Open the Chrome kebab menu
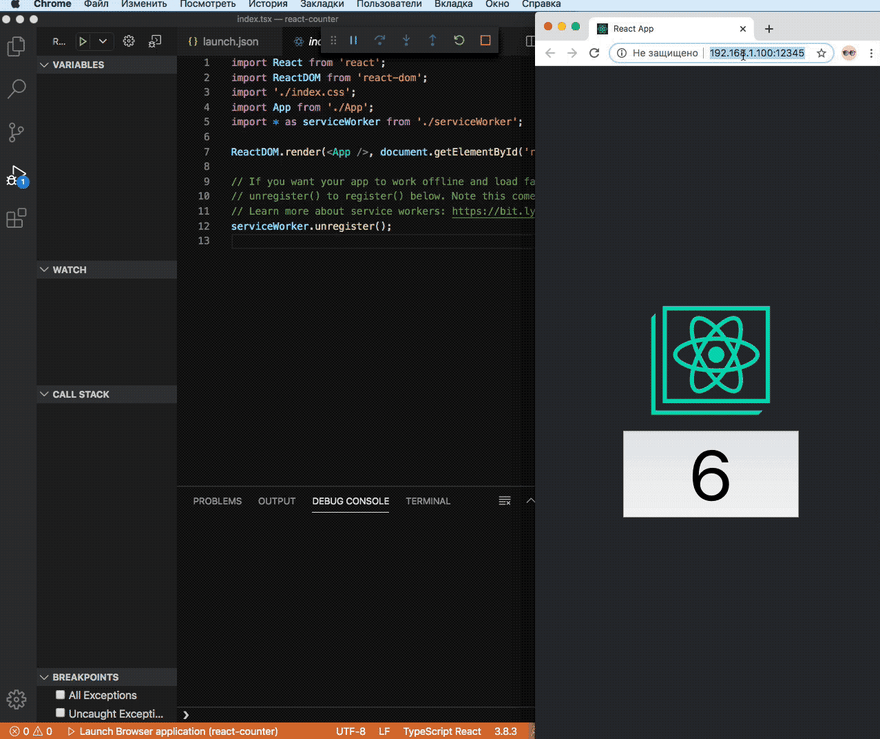The height and width of the screenshot is (739, 880). click(871, 53)
